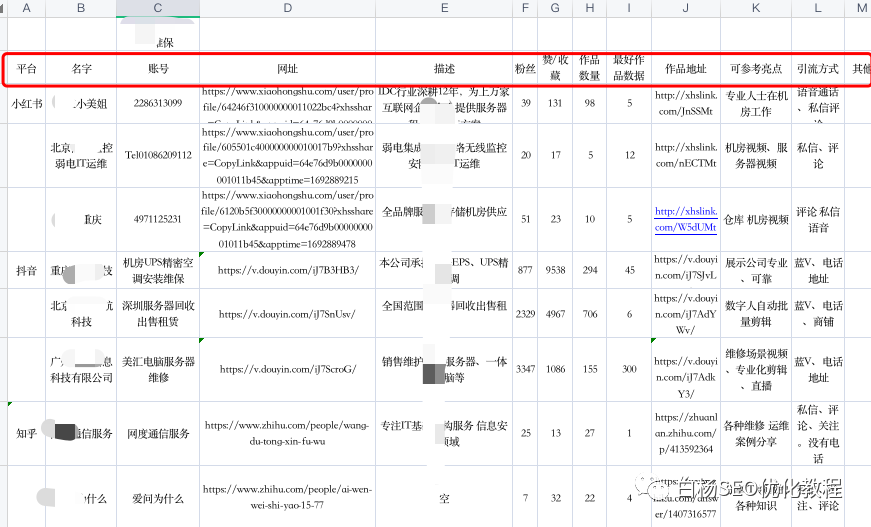Click the zhihu wang-du-tong-xin-fu-wu URL cell

pos(287,433)
